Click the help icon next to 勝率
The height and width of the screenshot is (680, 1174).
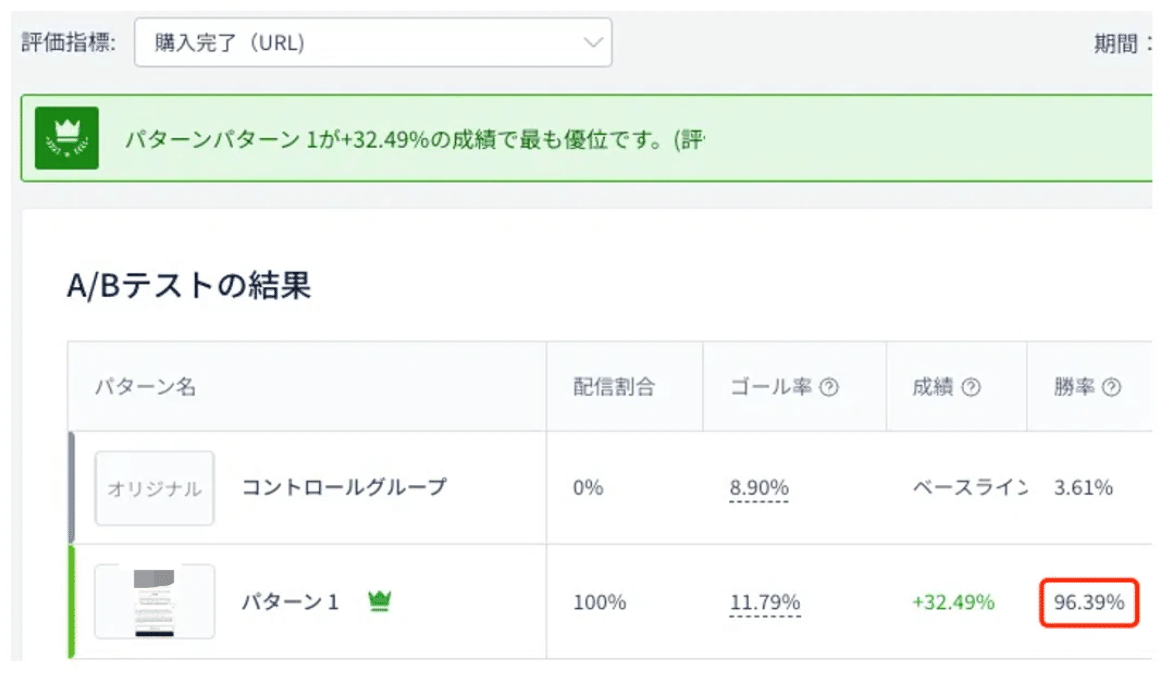1110,388
